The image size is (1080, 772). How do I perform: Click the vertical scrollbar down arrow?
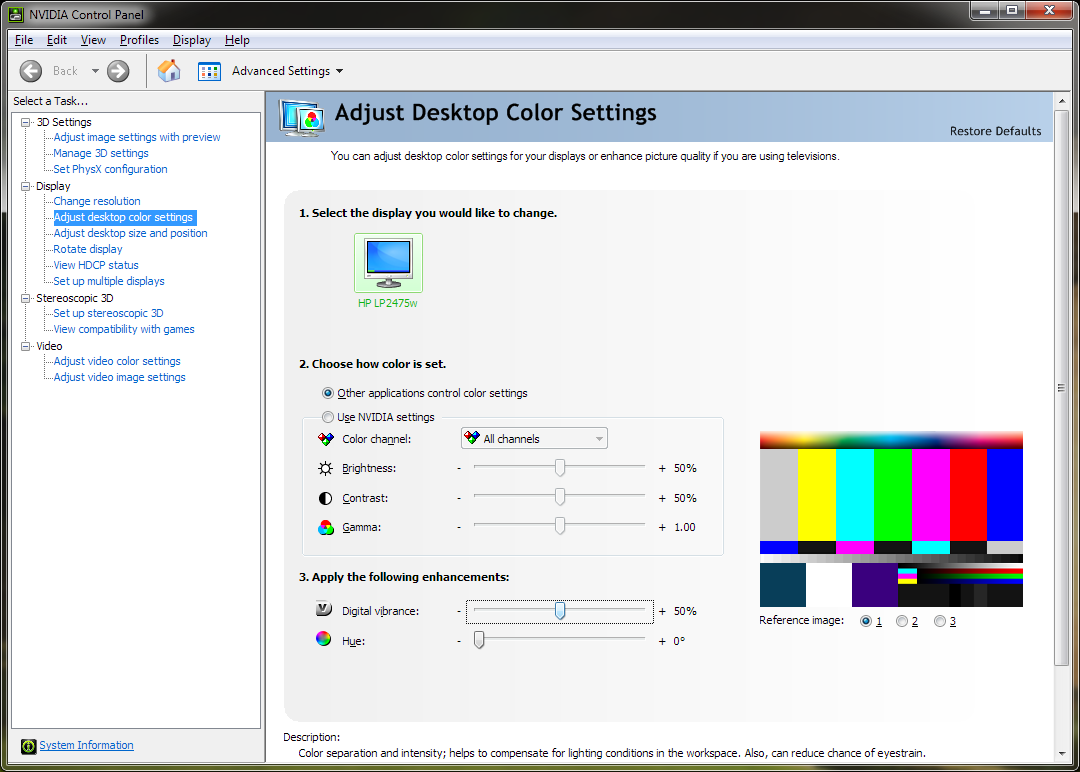point(1061,753)
